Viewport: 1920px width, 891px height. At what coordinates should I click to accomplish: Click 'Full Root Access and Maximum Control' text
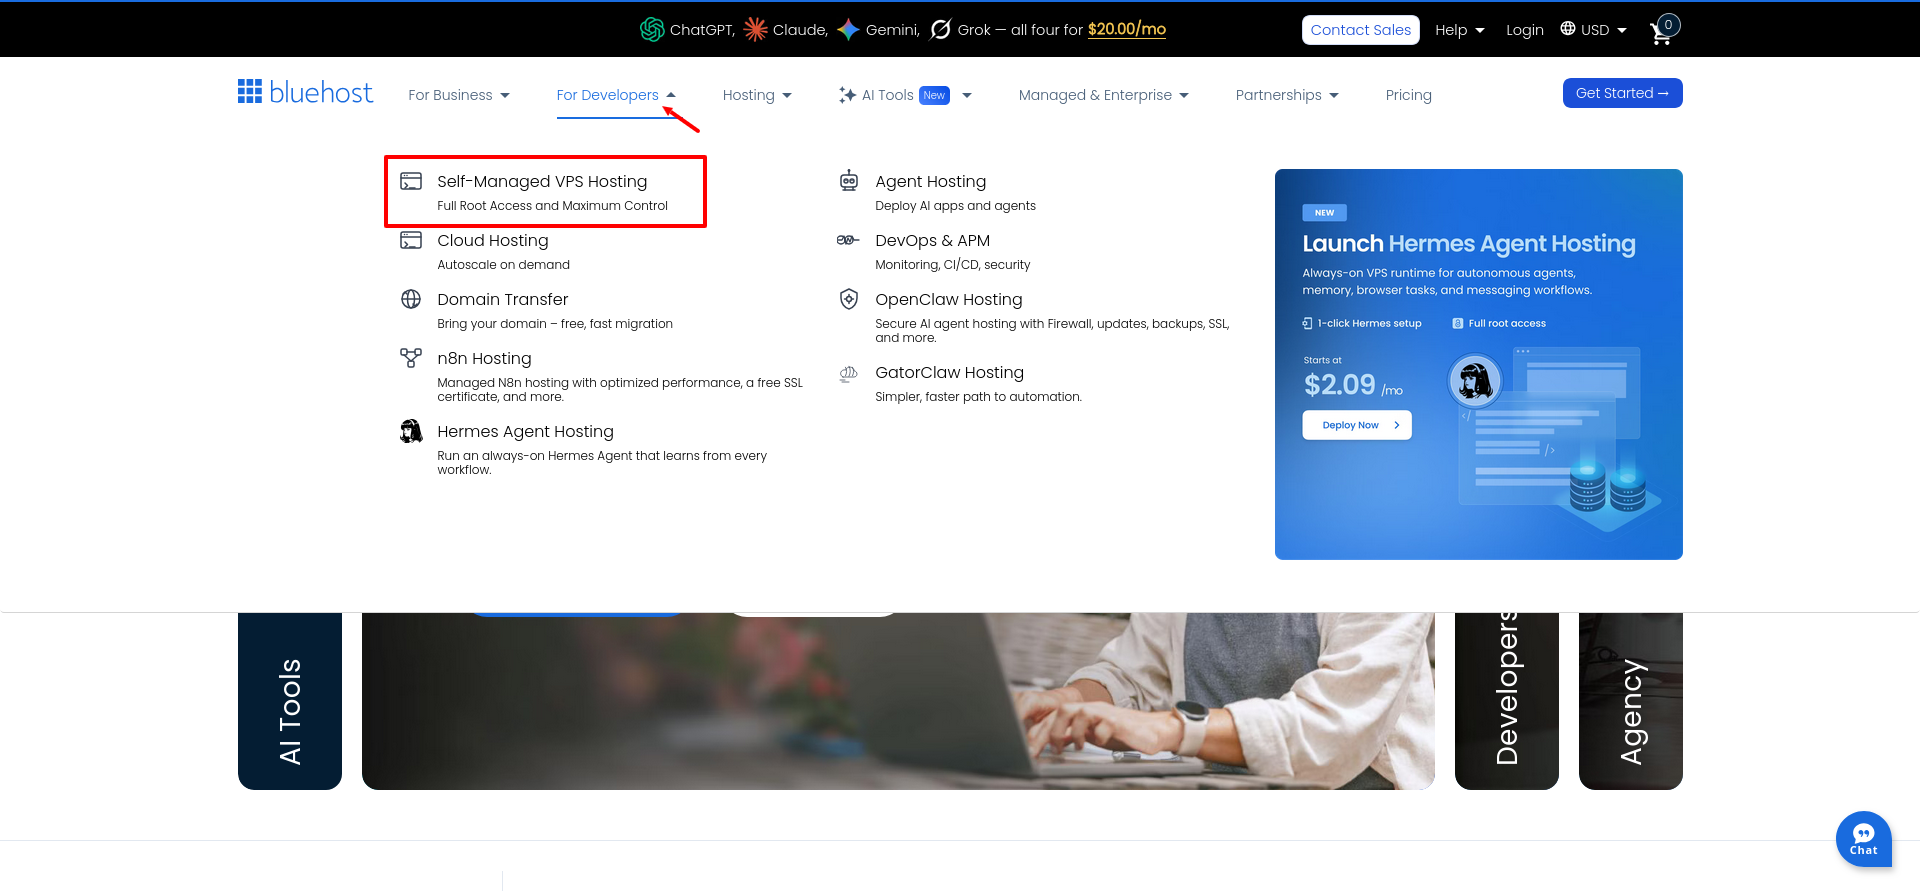click(552, 206)
